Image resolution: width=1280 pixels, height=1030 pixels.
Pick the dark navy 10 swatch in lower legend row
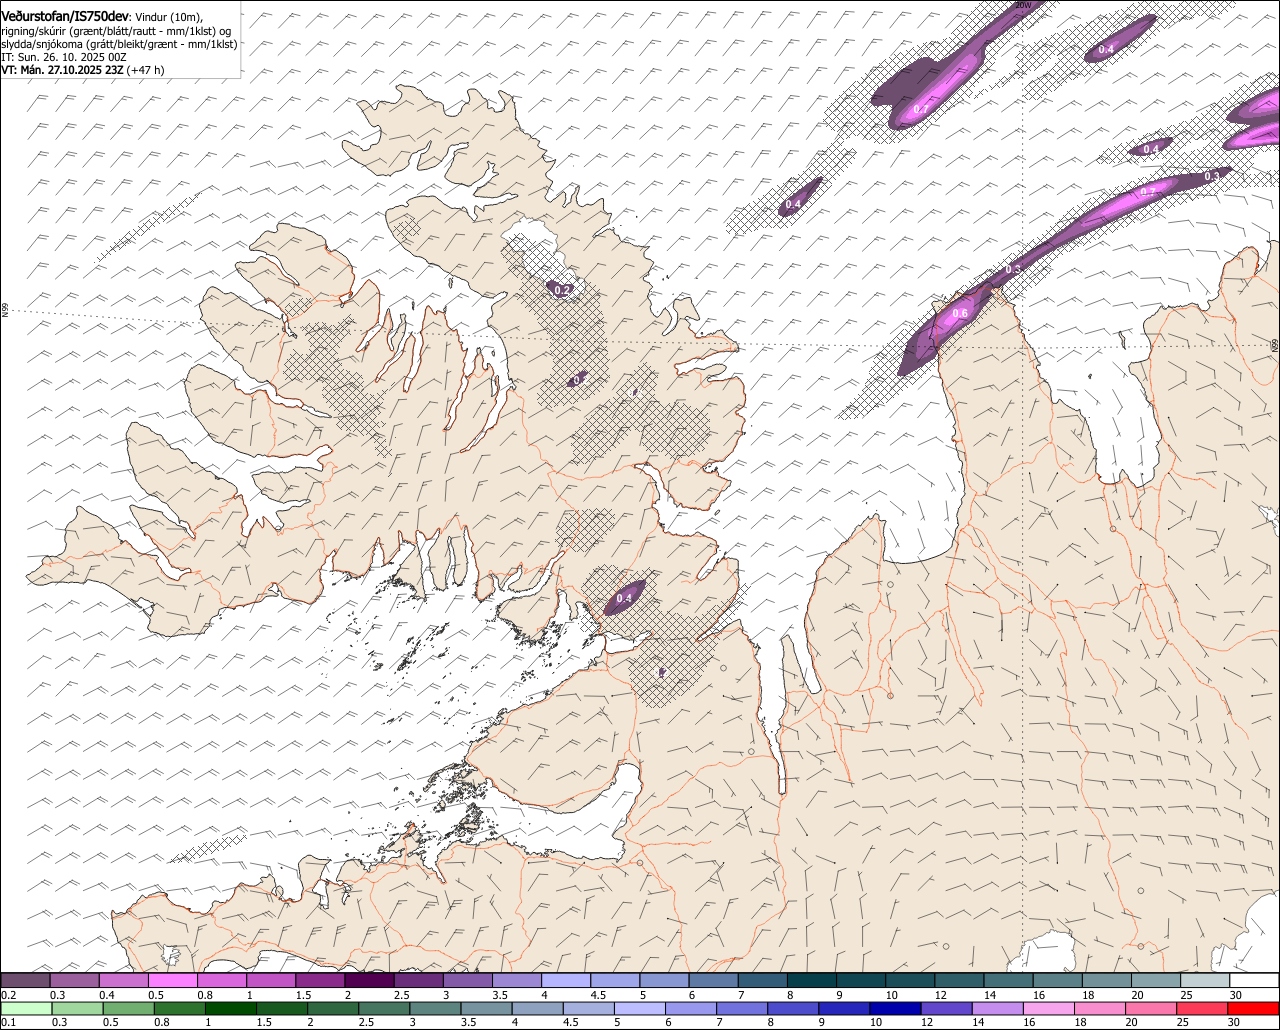pyautogui.click(x=893, y=1008)
